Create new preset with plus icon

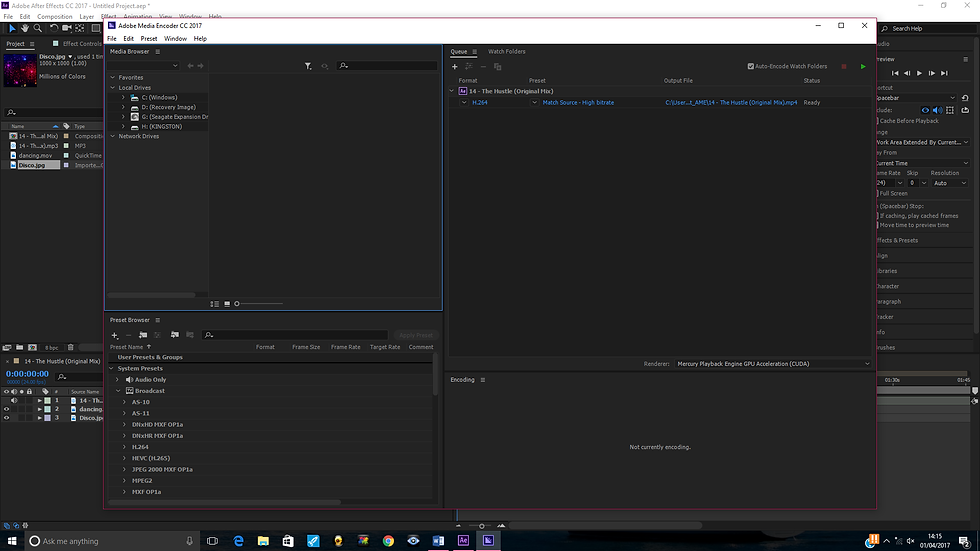114,335
